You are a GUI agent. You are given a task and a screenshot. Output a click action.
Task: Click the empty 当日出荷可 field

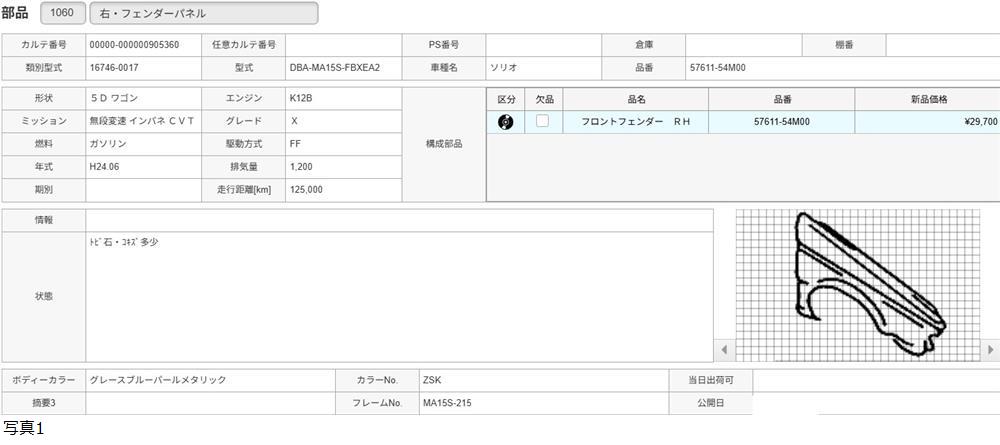[875, 381]
